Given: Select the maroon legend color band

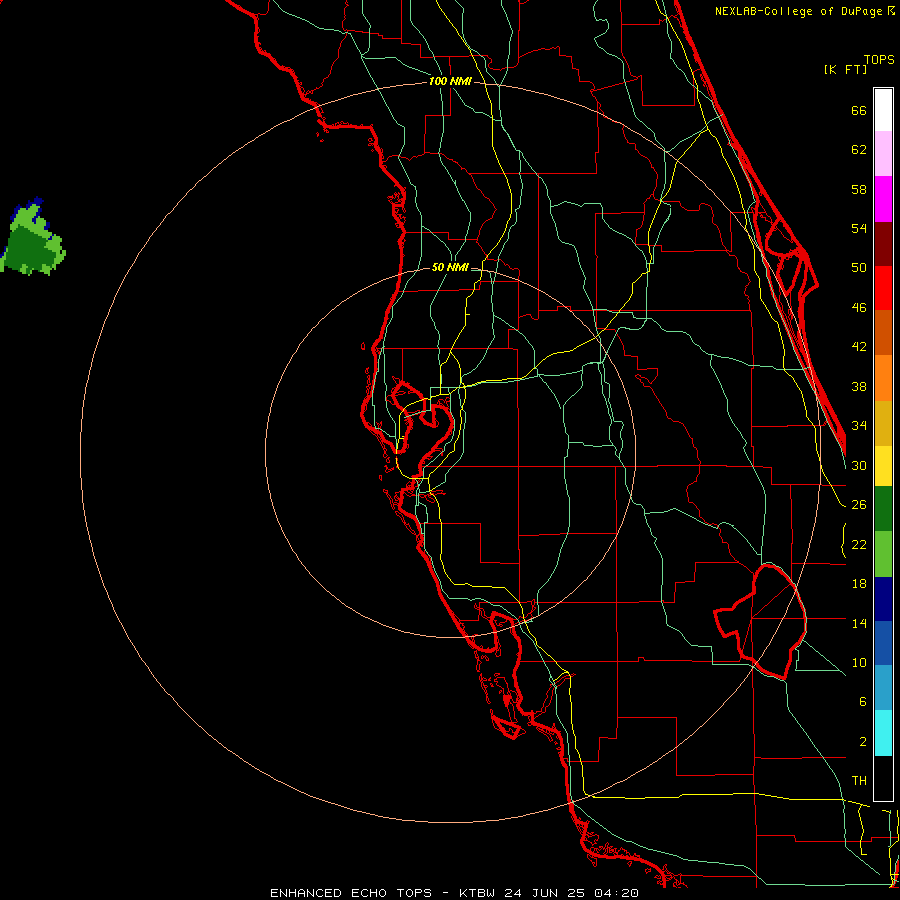Looking at the screenshot, I should pyautogui.click(x=883, y=244).
